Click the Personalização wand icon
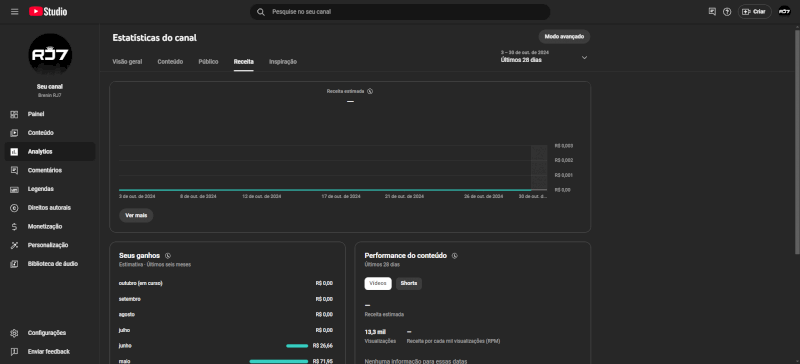 [x=14, y=245]
